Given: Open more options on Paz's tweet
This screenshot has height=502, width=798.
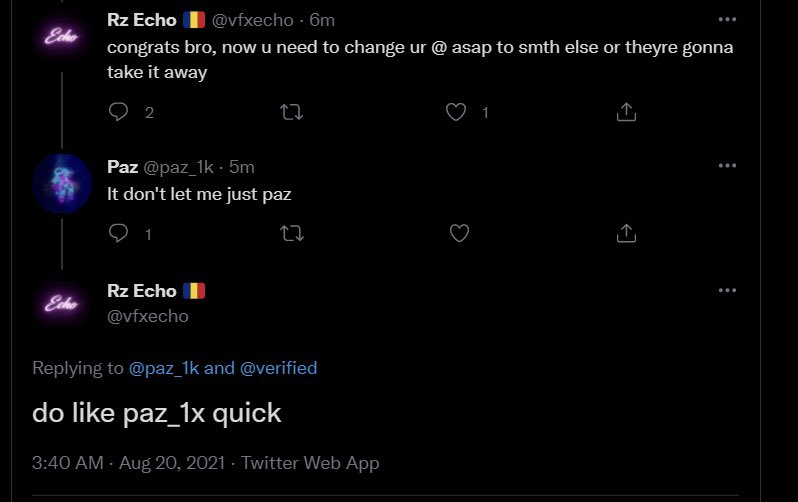Looking at the screenshot, I should [x=727, y=166].
